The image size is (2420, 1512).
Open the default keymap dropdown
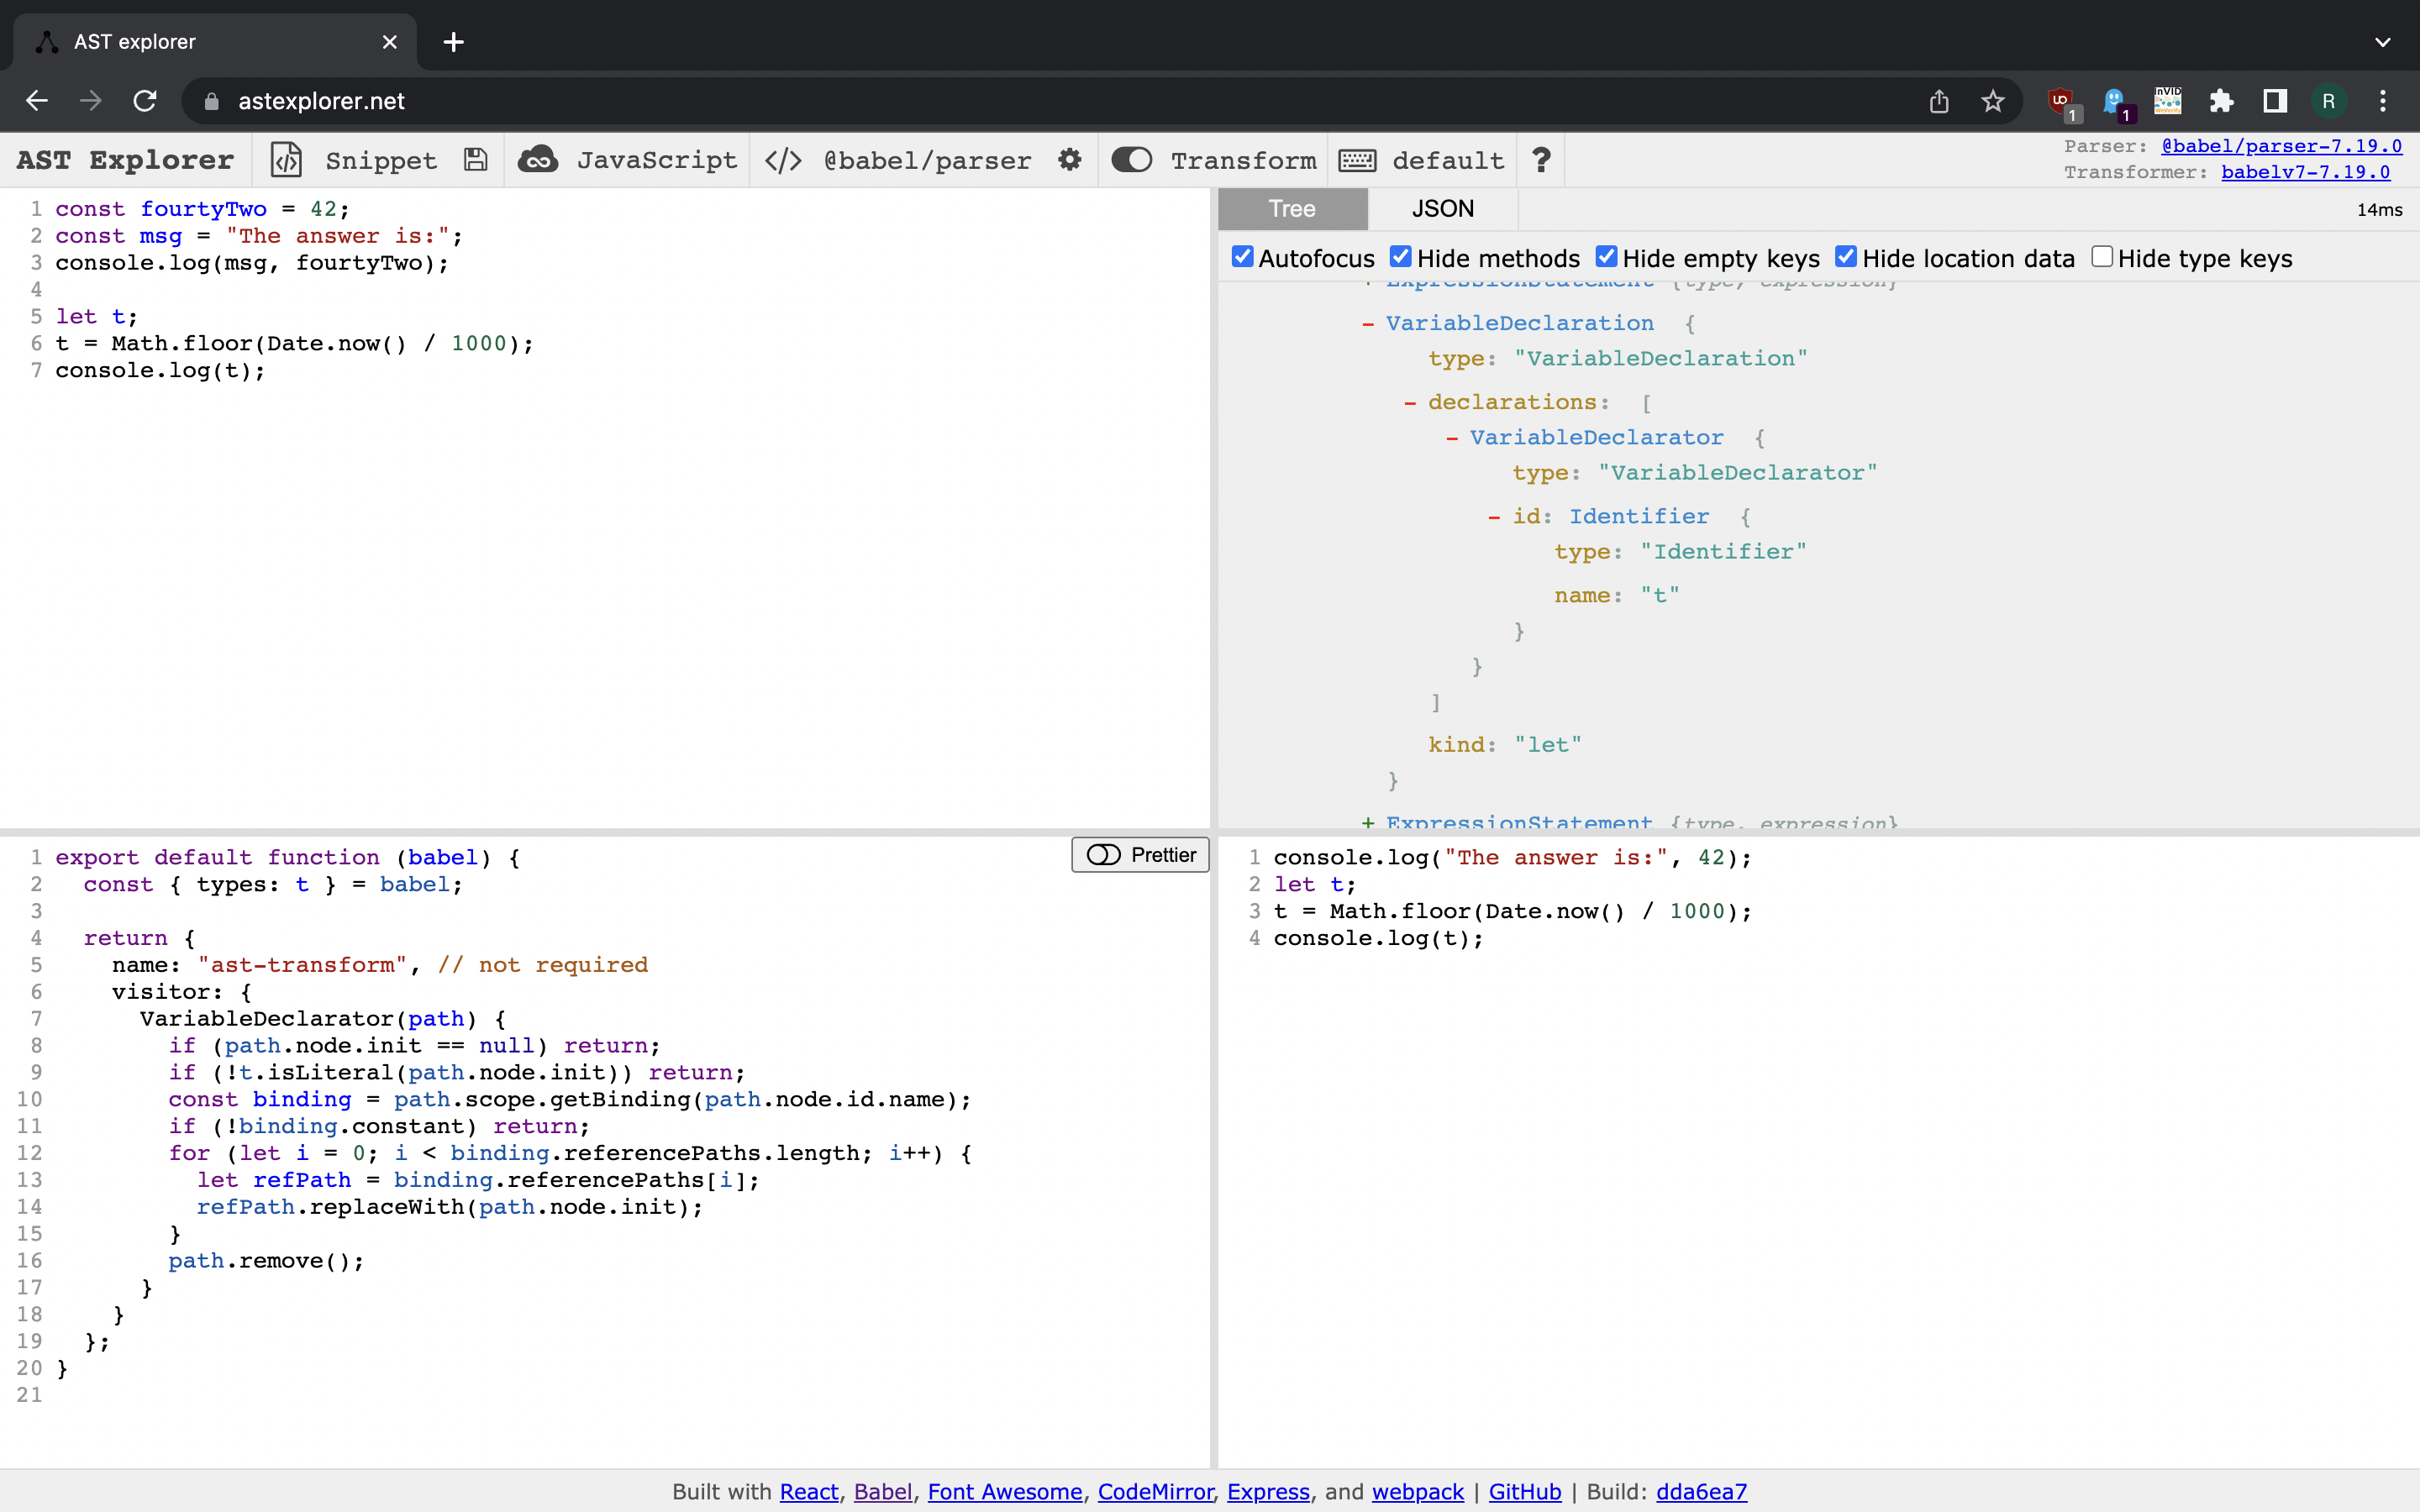[x=1448, y=160]
